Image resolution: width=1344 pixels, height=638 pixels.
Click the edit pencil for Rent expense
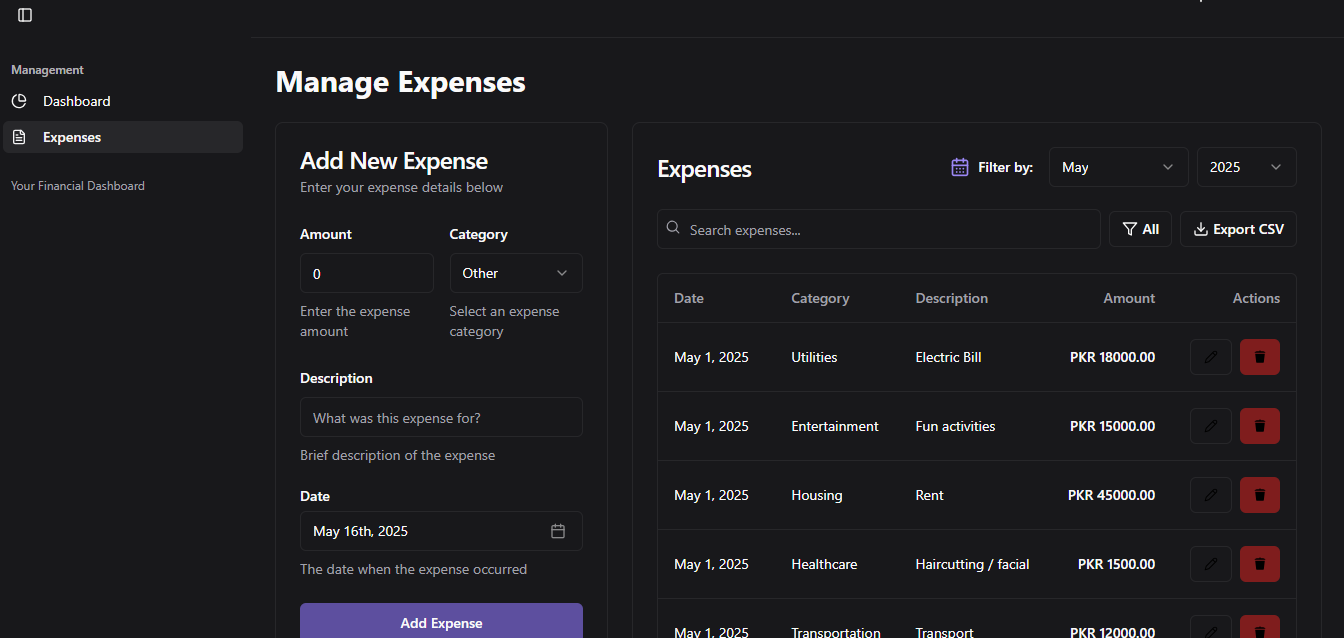pyautogui.click(x=1210, y=495)
